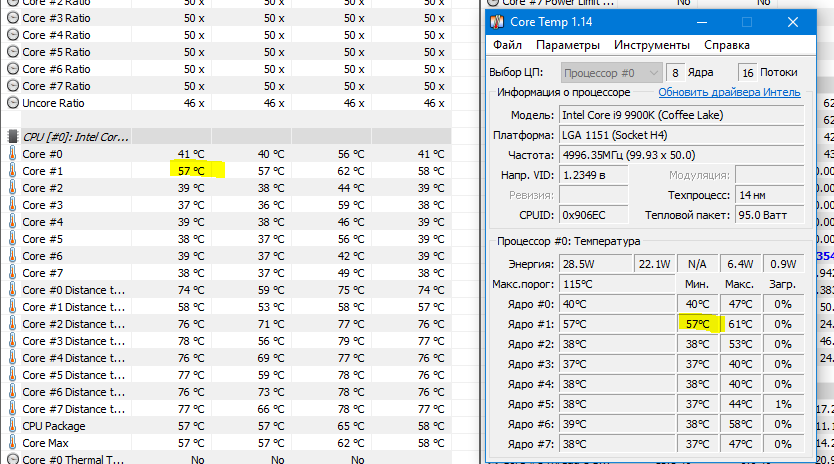Click thermometer icon of Core Max row
The height and width of the screenshot is (464, 834).
(12, 443)
